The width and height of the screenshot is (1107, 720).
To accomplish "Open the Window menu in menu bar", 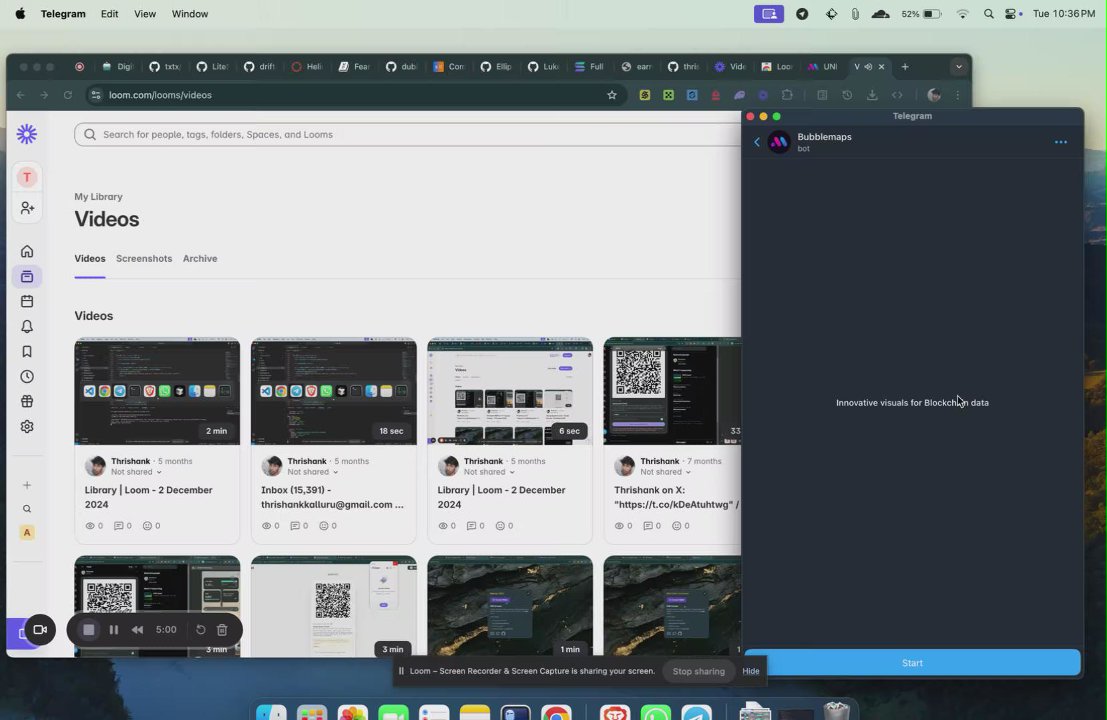I will click(x=190, y=14).
